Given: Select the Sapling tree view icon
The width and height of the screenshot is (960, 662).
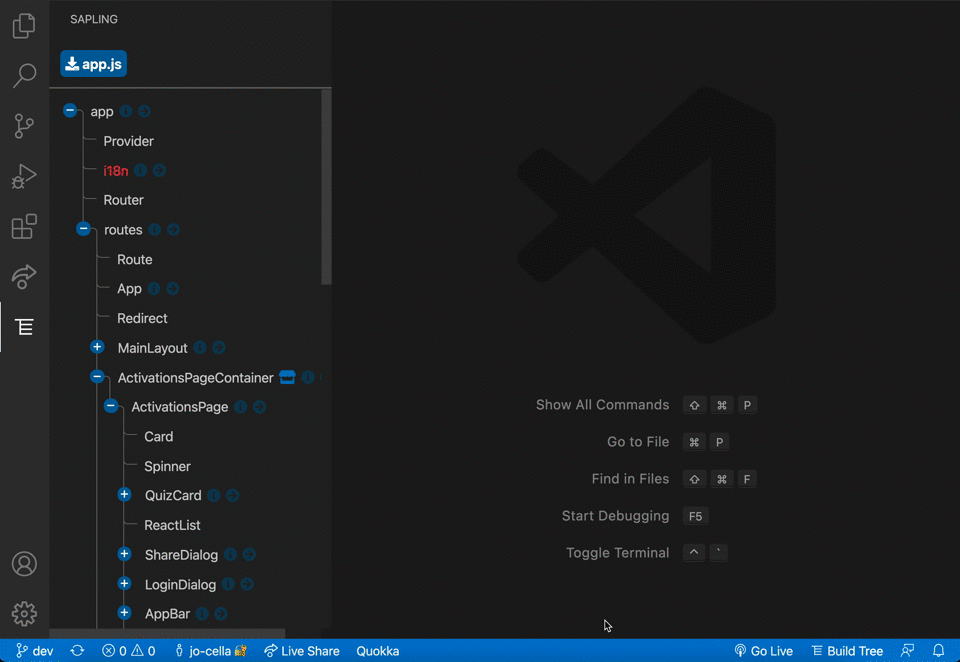Looking at the screenshot, I should [24, 327].
